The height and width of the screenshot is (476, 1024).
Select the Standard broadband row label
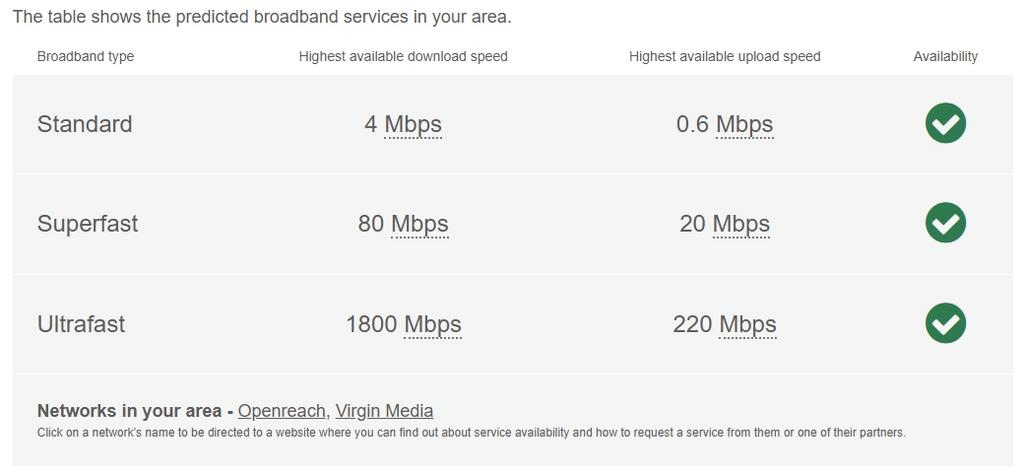tap(84, 124)
